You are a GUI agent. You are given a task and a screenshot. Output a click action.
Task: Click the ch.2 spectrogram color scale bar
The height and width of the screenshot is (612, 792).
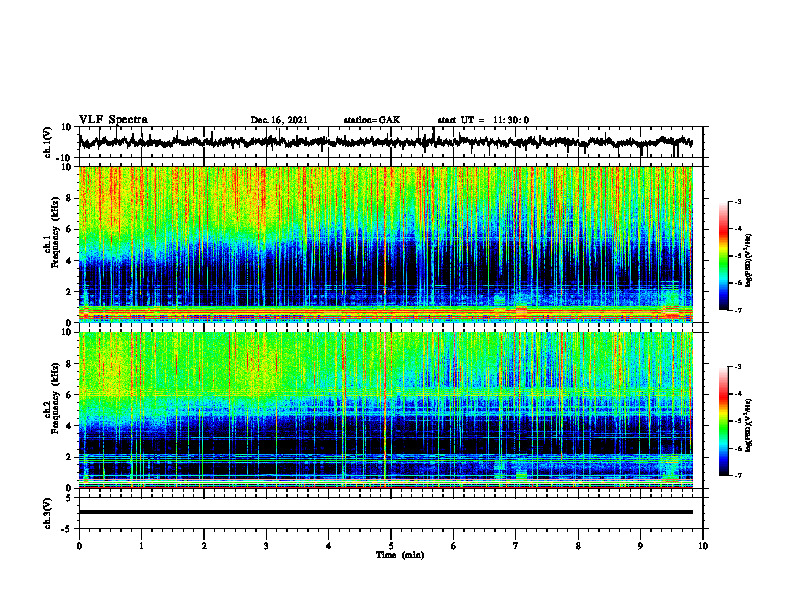tap(723, 421)
